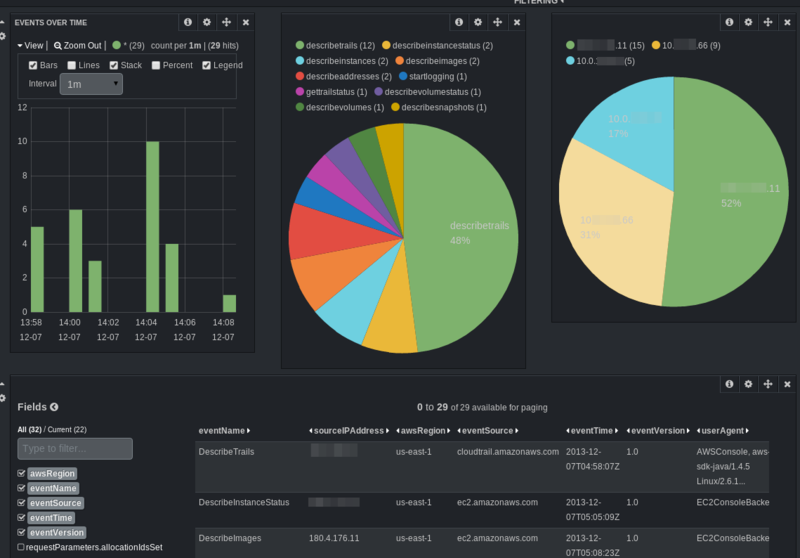The width and height of the screenshot is (800, 558).
Task: Sort by awsRegion column header
Action: click(423, 430)
